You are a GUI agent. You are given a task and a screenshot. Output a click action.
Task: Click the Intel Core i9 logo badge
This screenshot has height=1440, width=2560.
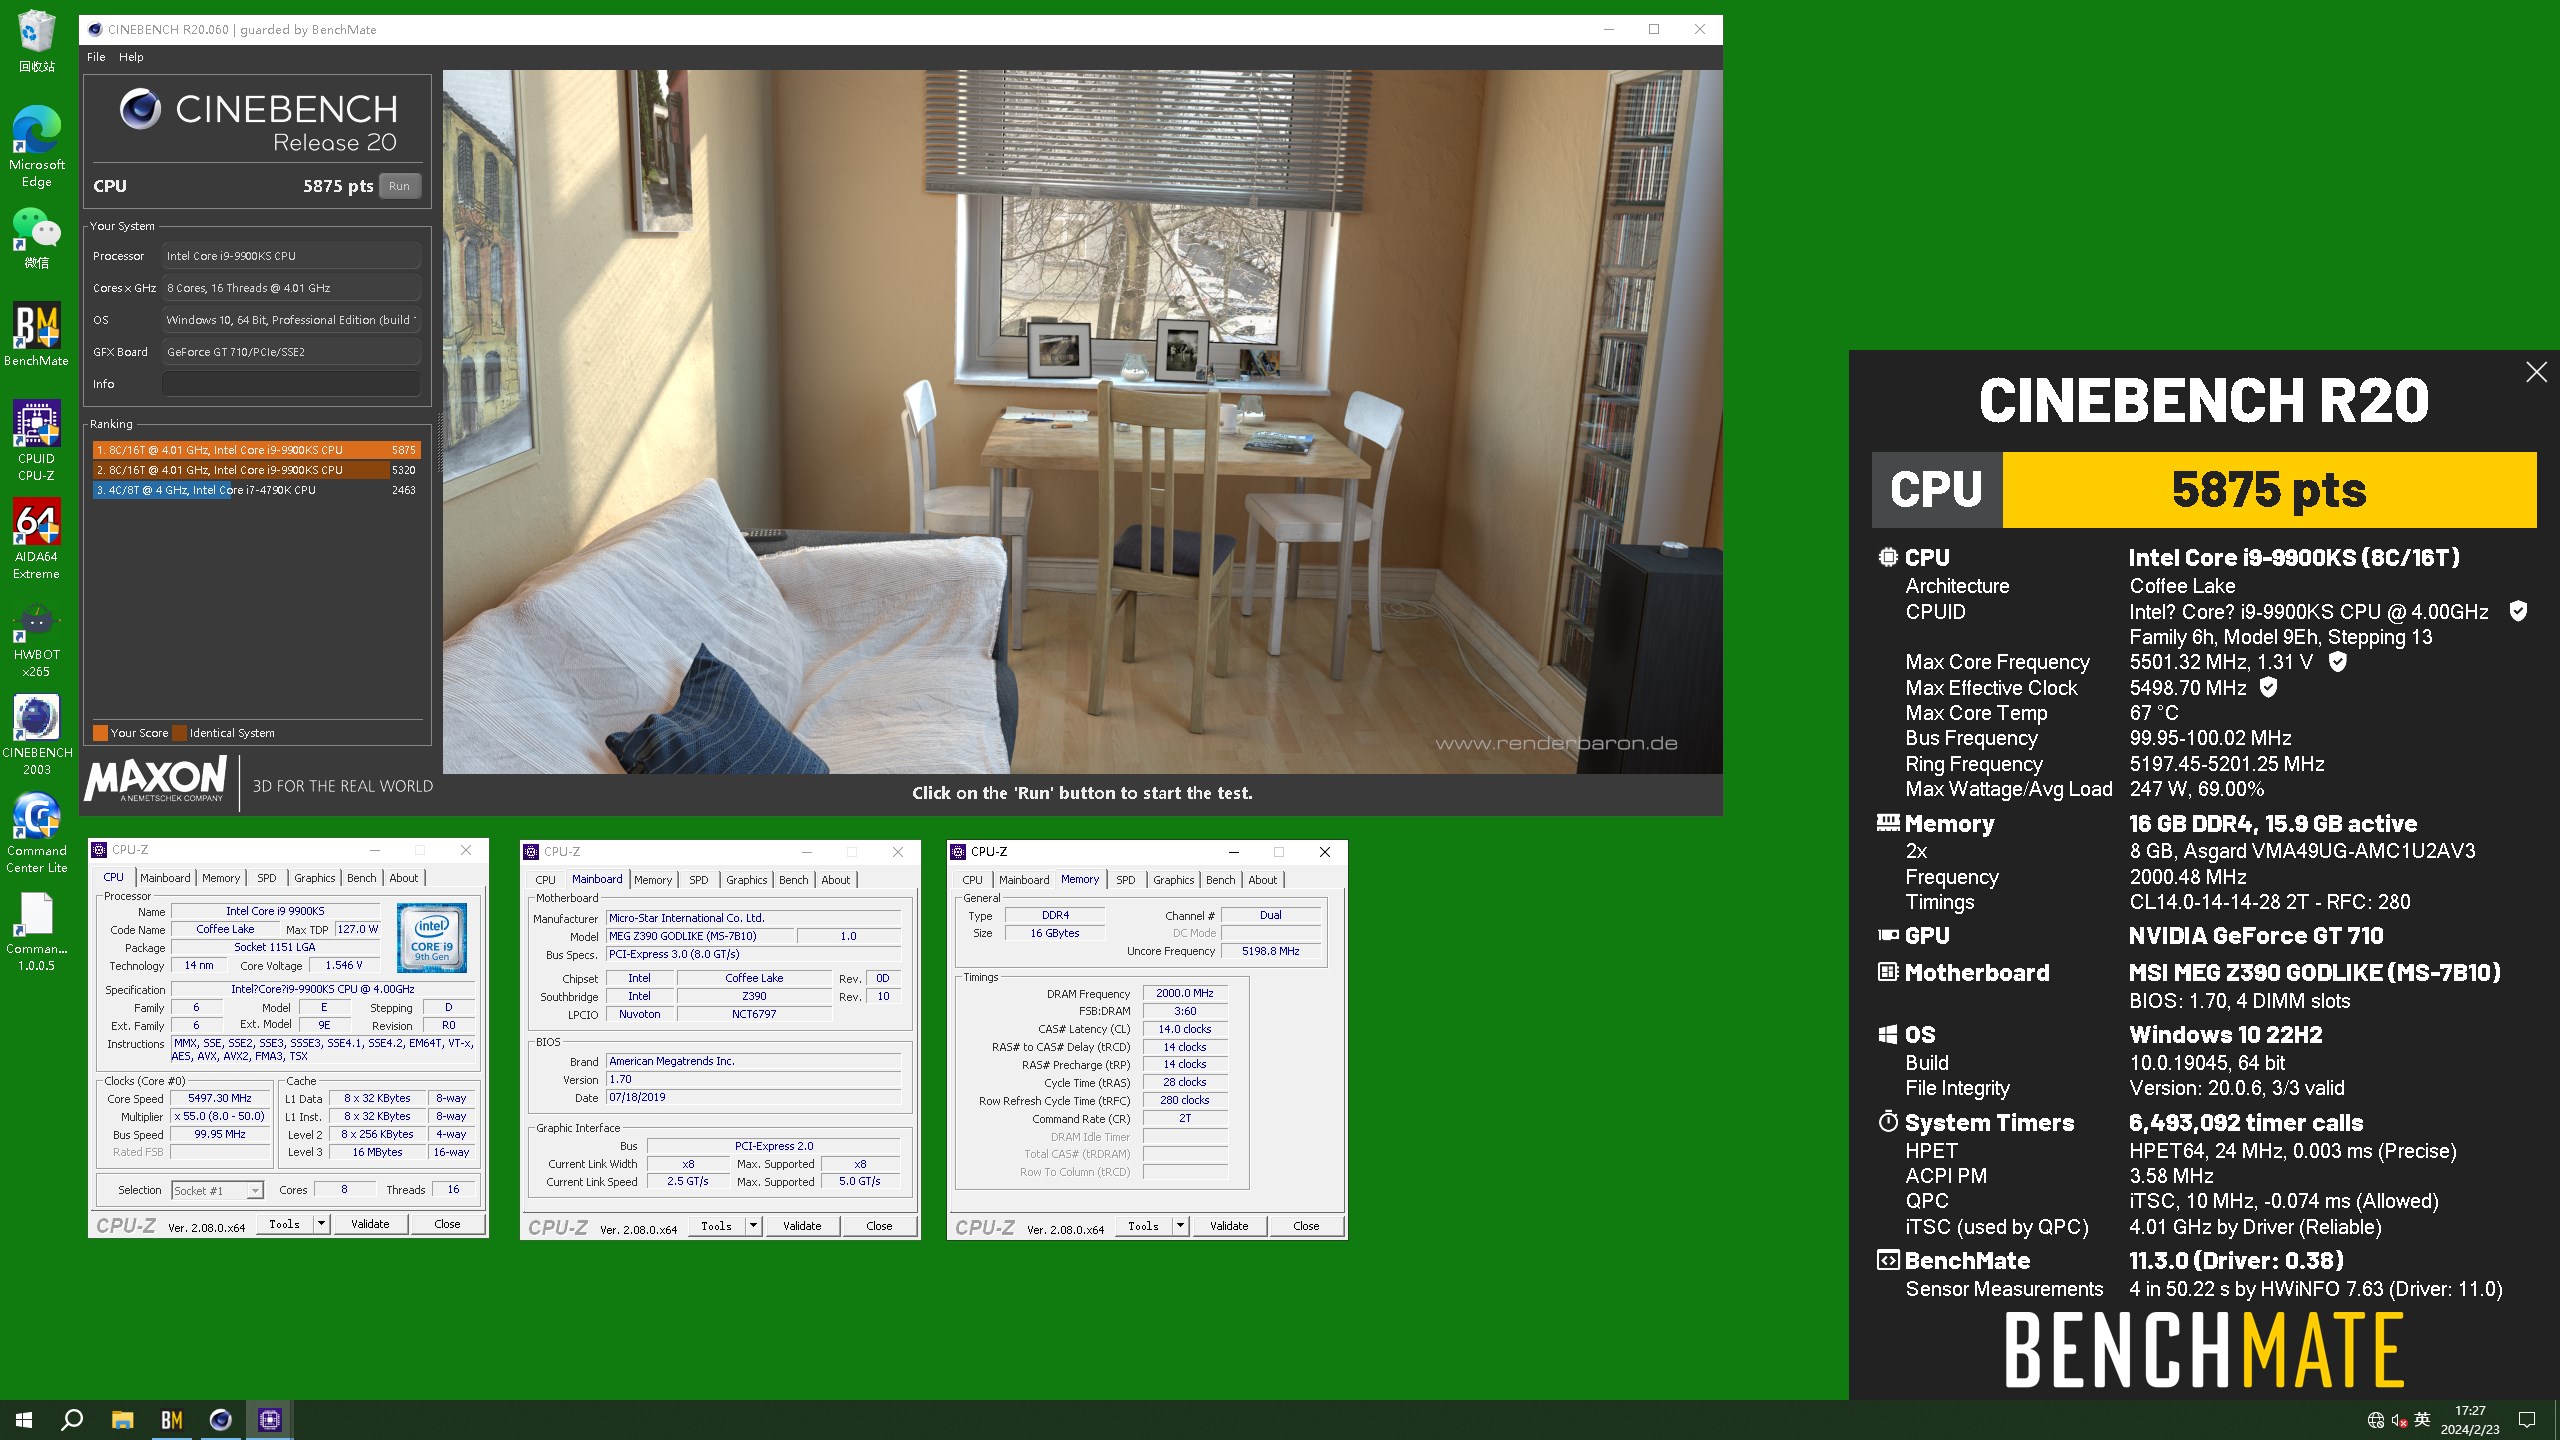coord(432,937)
